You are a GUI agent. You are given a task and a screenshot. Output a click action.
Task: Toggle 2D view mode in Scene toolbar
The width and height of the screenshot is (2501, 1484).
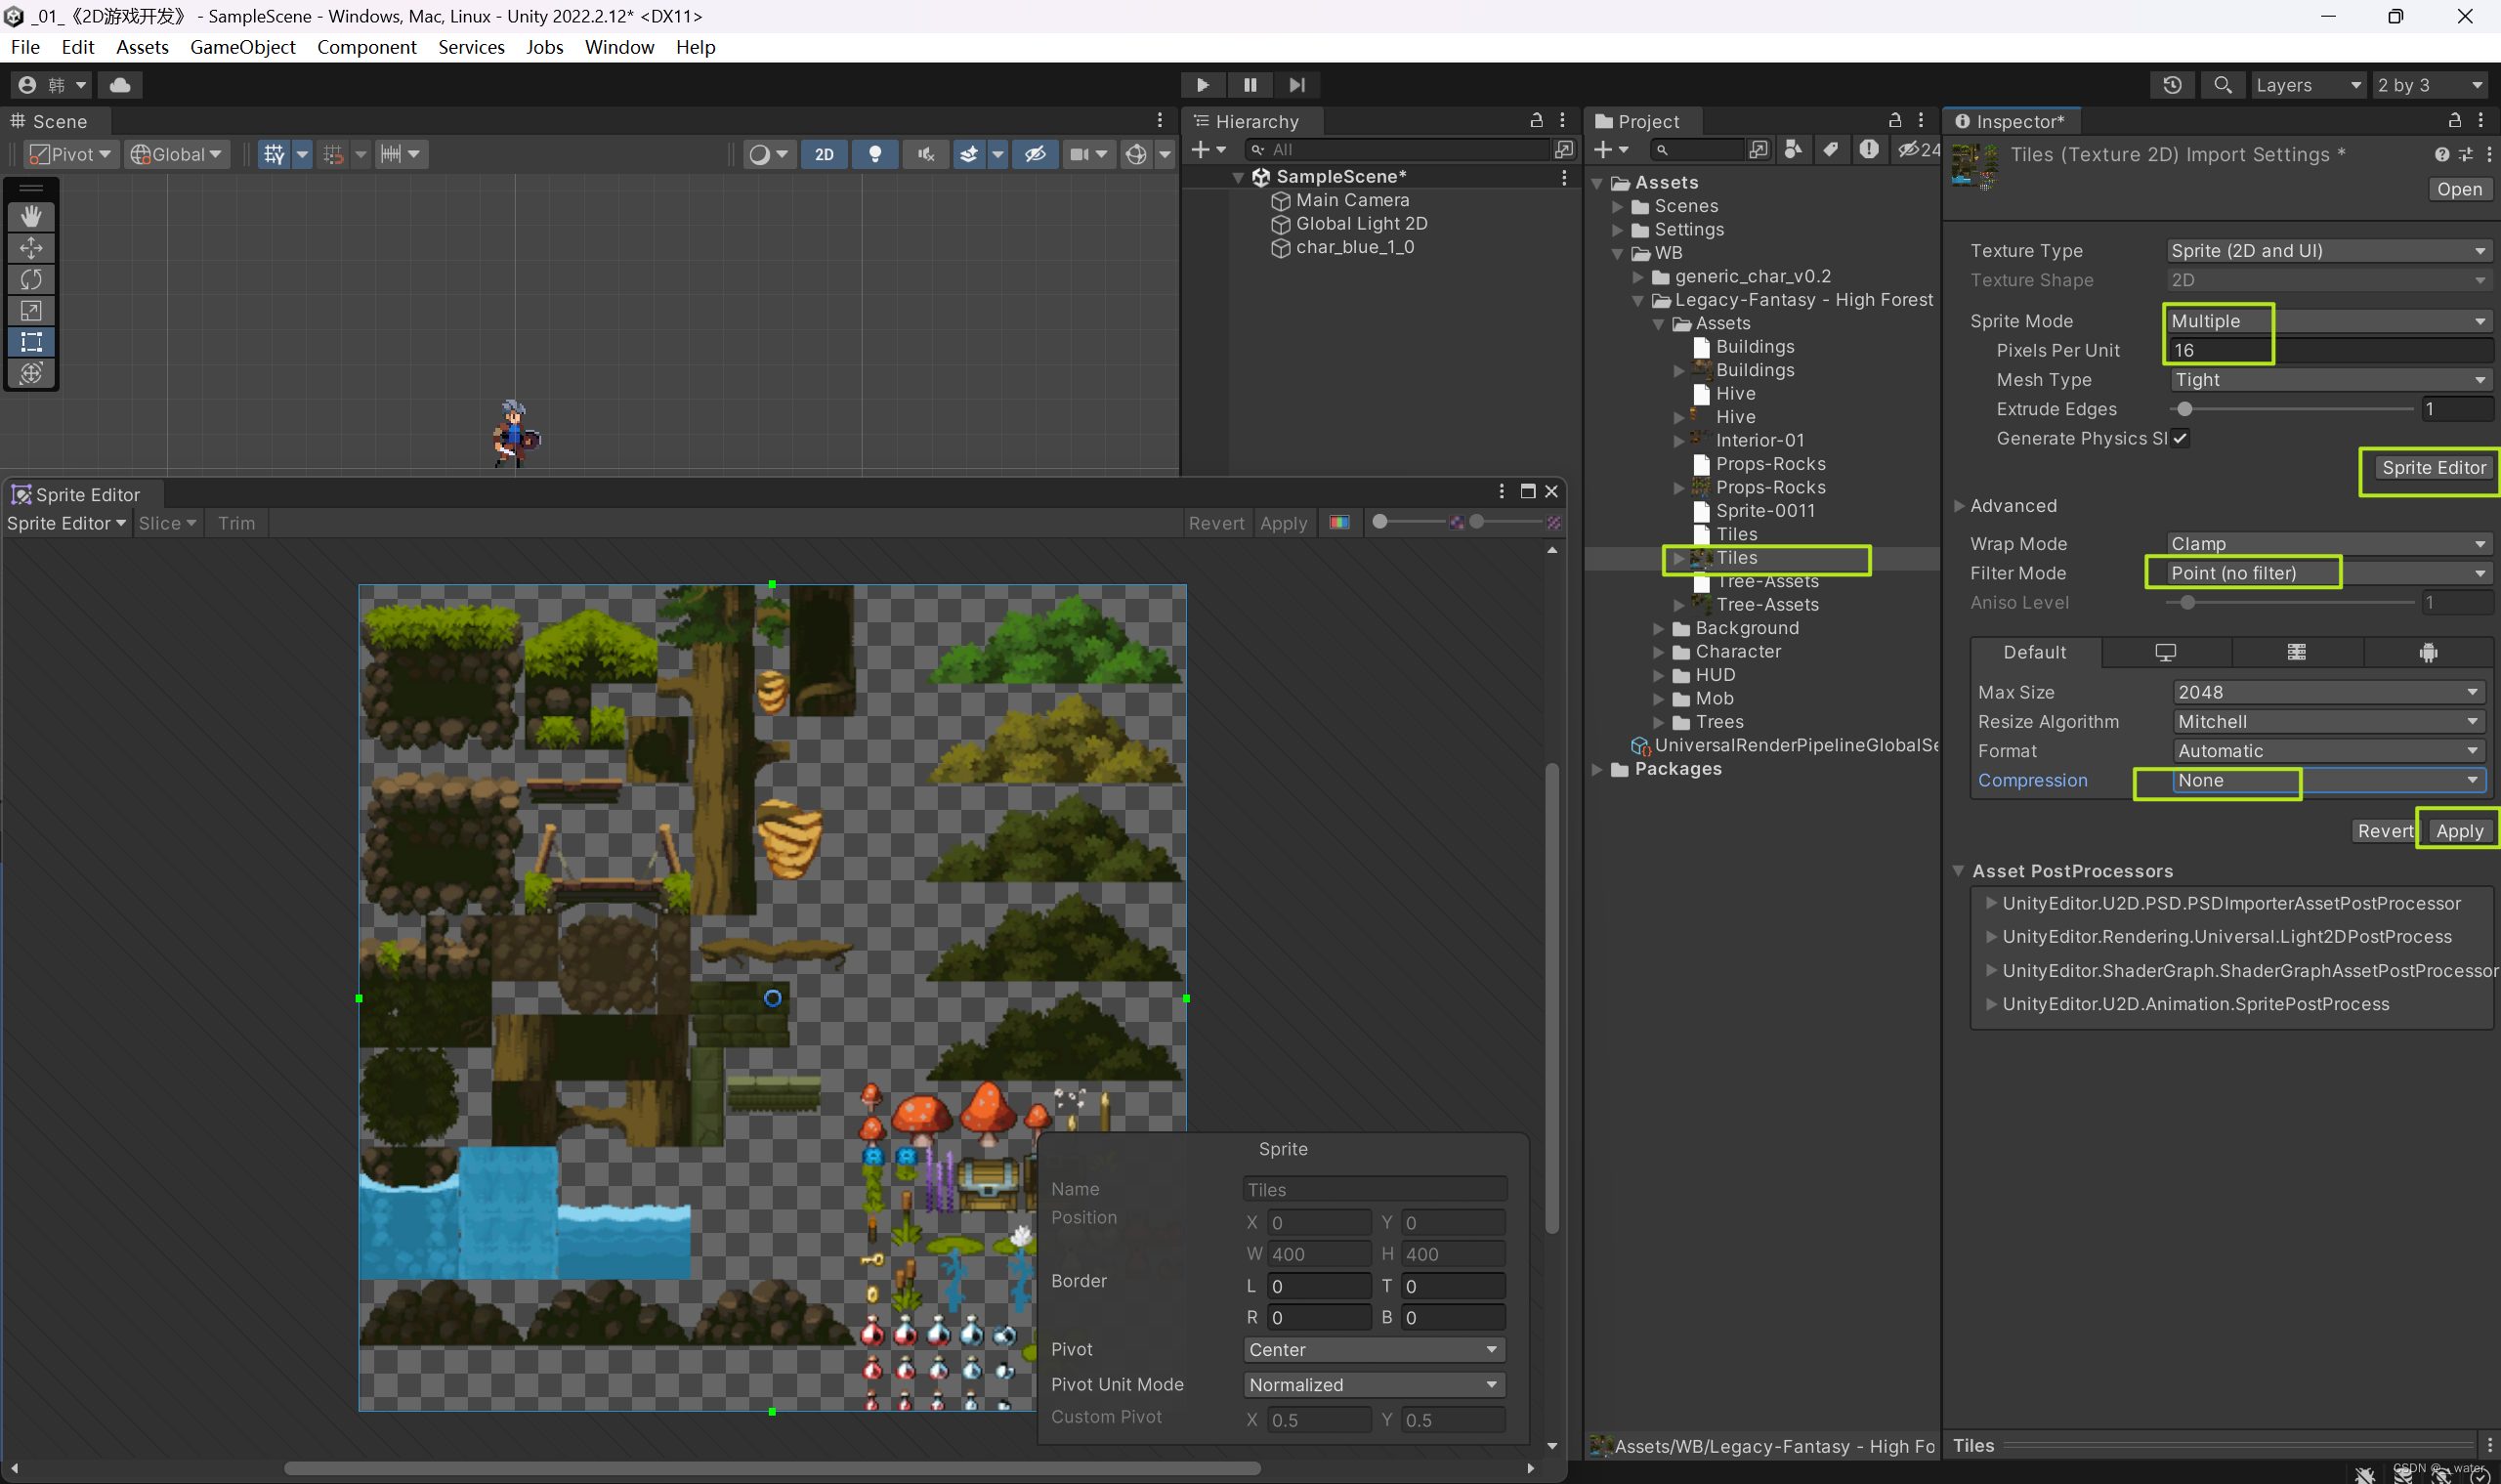[824, 154]
